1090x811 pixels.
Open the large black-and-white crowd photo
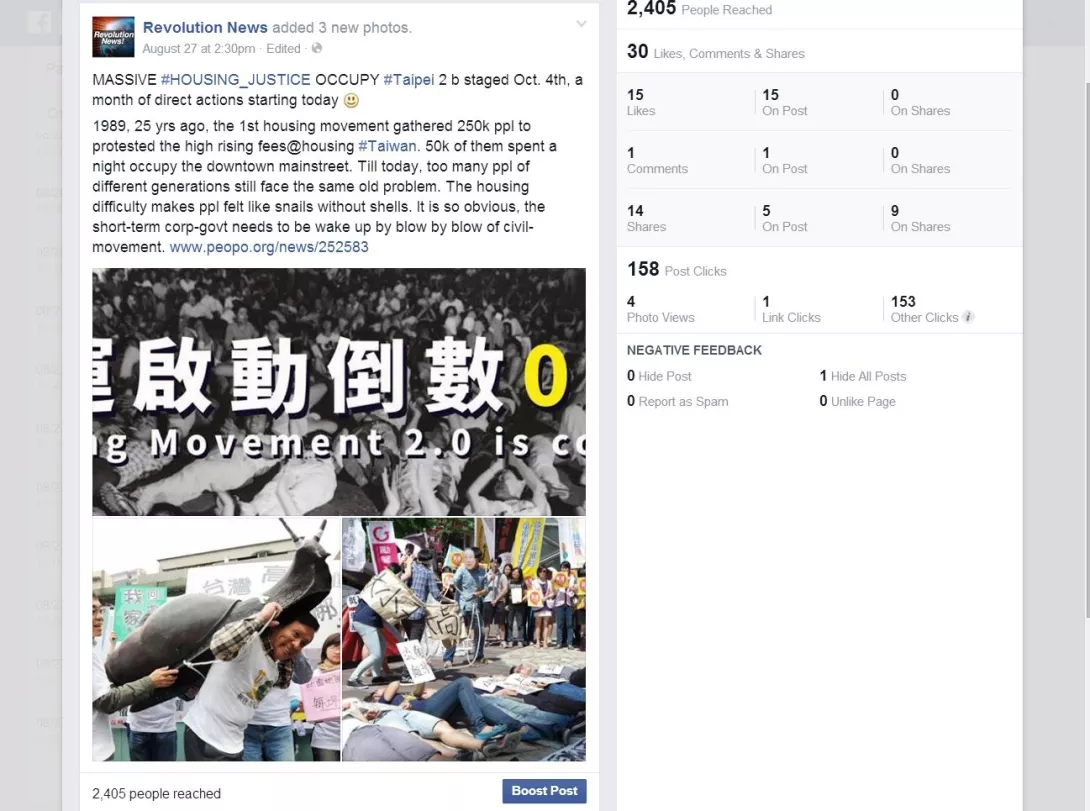[x=339, y=392]
